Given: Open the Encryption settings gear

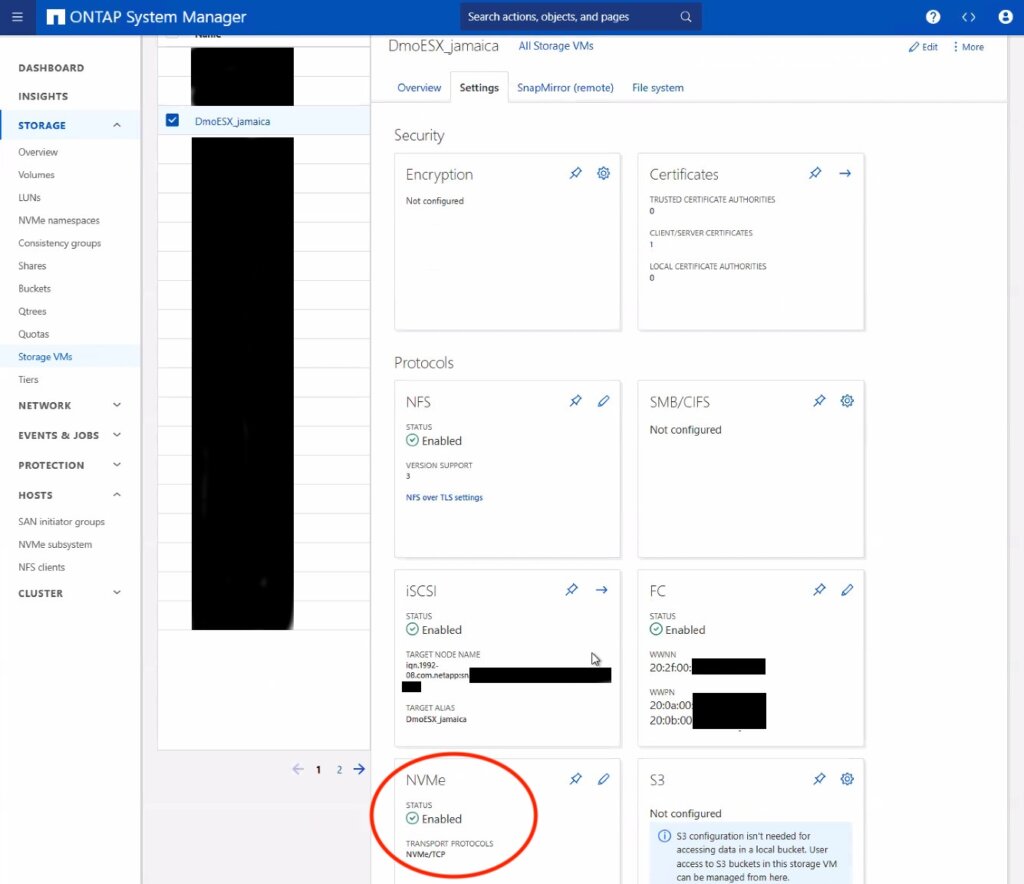Looking at the screenshot, I should [x=603, y=173].
